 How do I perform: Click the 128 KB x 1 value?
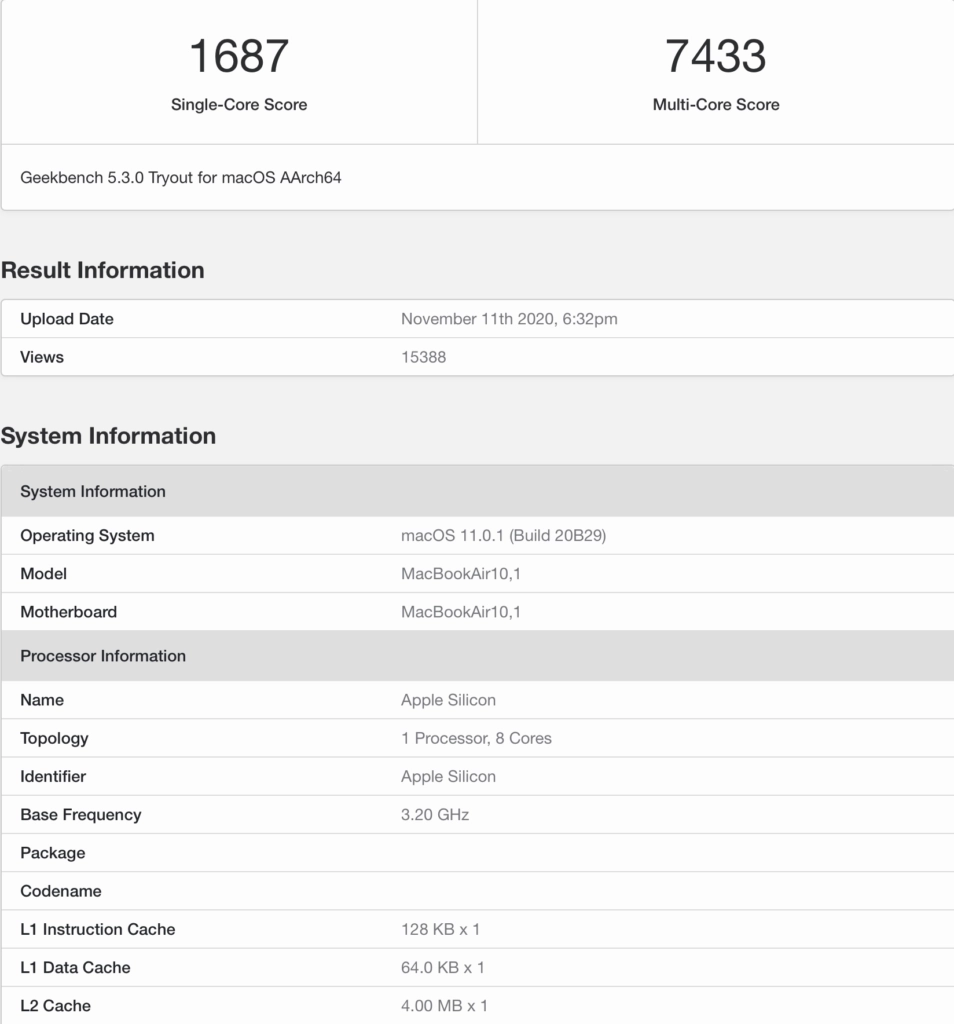point(441,929)
